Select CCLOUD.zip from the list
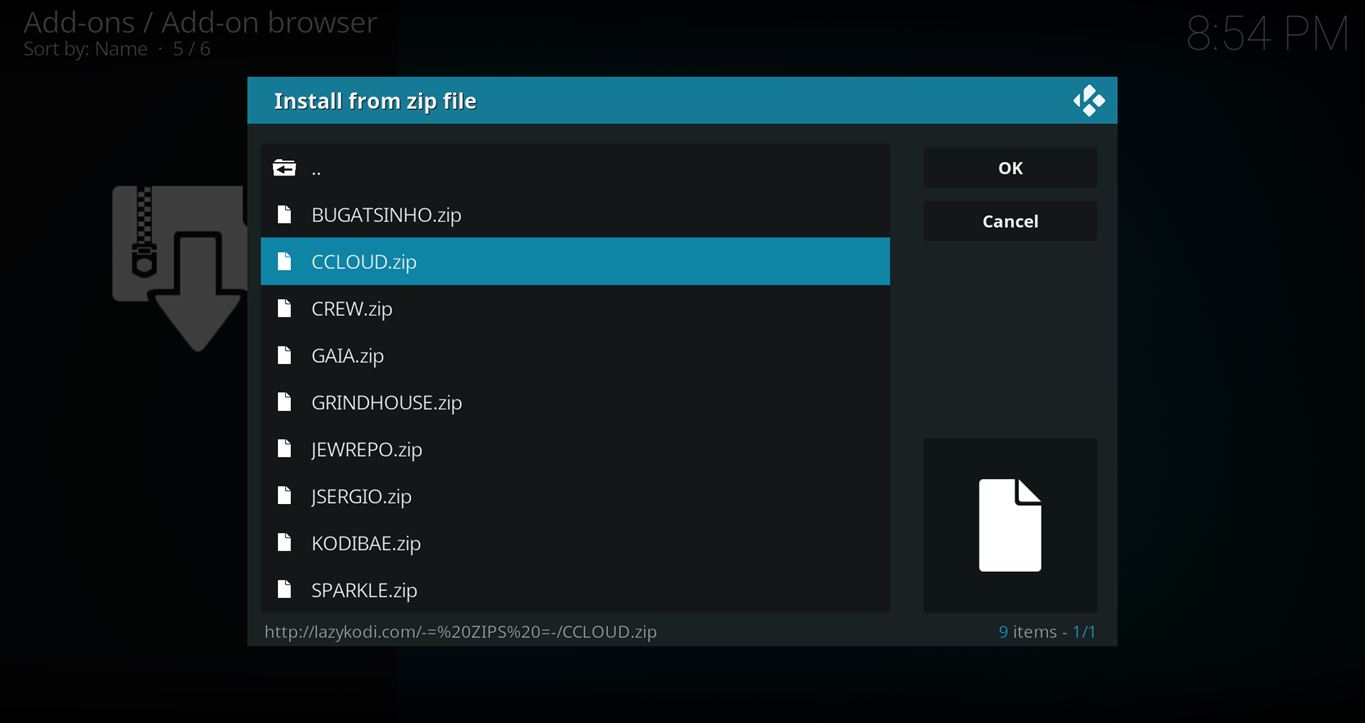This screenshot has width=1365, height=723. coord(364,262)
